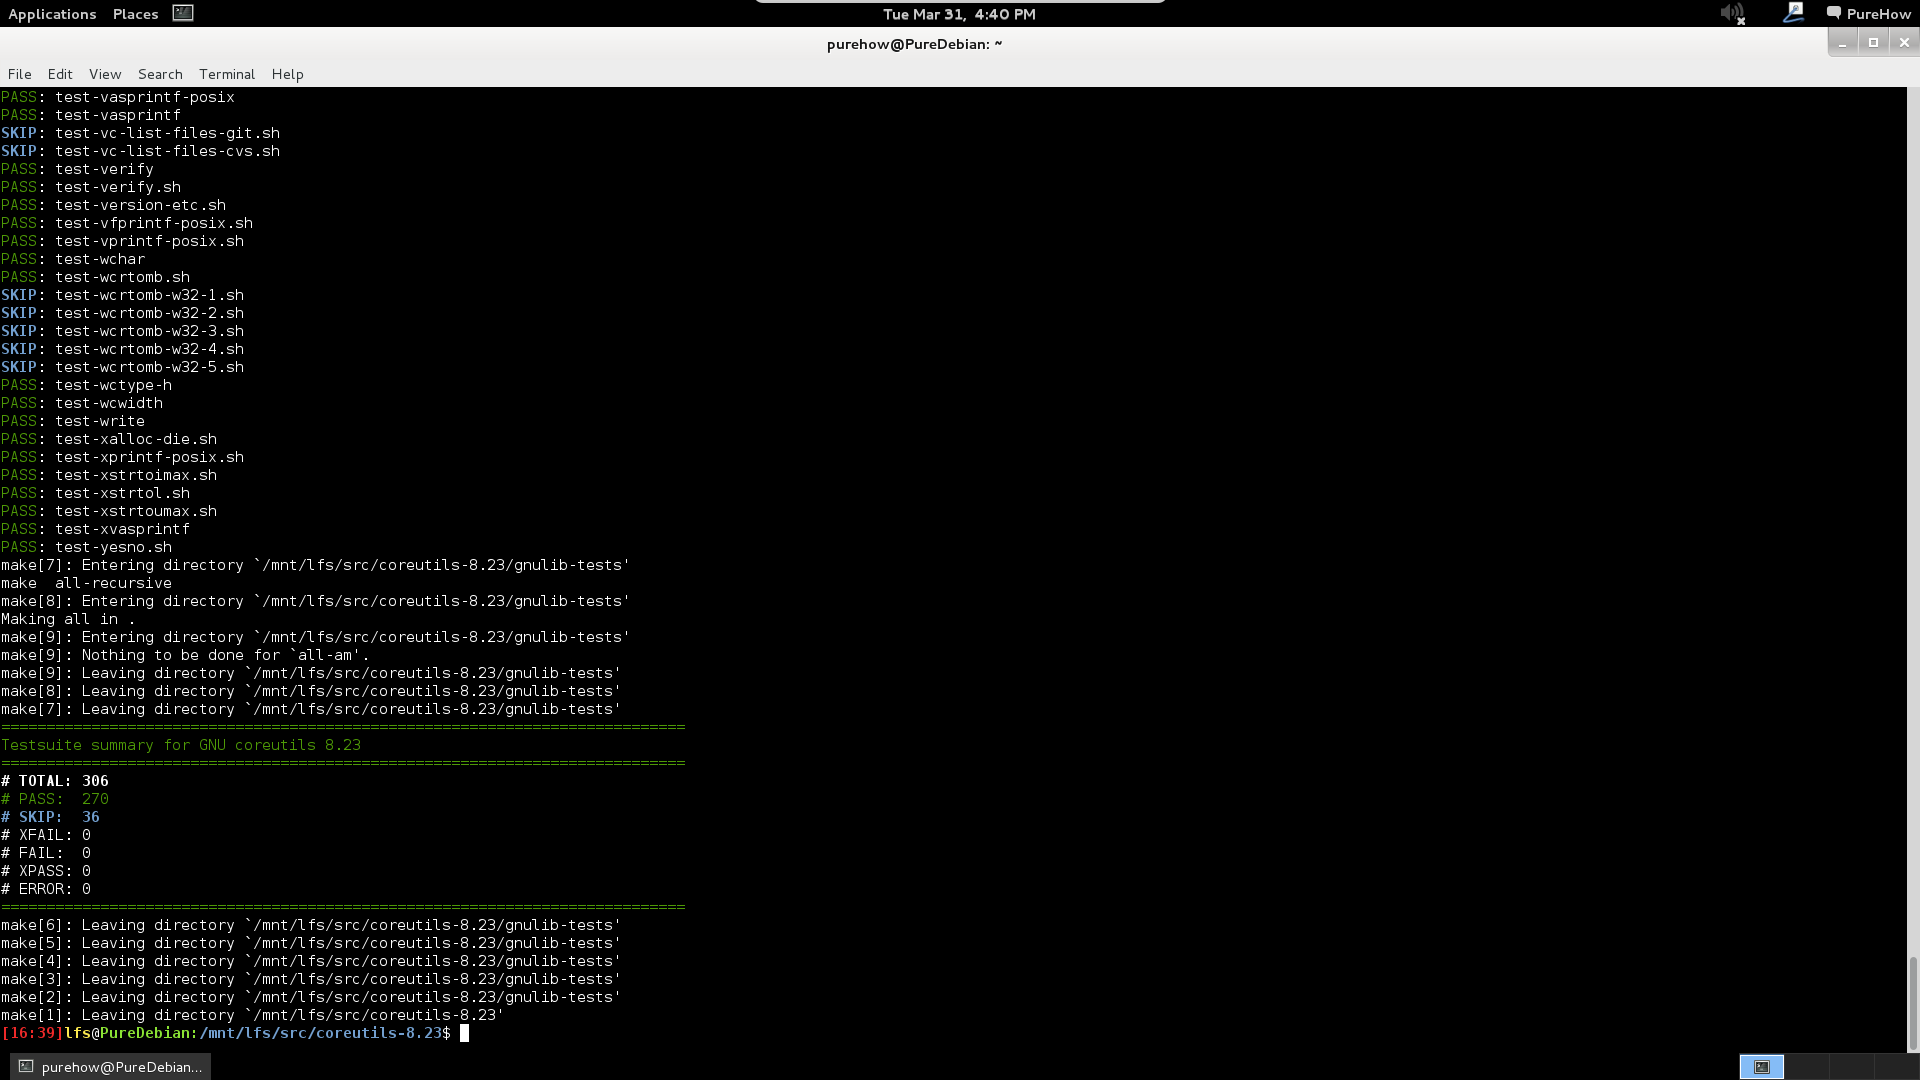The image size is (1920, 1080).
Task: Open the PureHow user menu
Action: click(x=1878, y=14)
